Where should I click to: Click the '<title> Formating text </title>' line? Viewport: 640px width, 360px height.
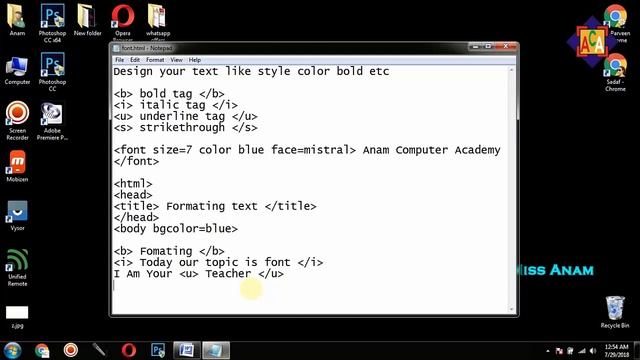point(215,206)
